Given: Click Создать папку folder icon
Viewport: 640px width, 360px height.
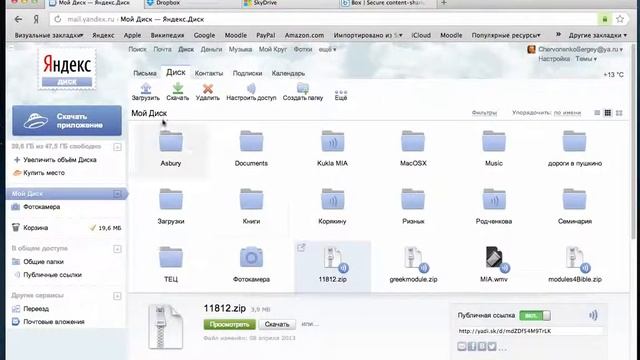Looking at the screenshot, I should (x=303, y=88).
